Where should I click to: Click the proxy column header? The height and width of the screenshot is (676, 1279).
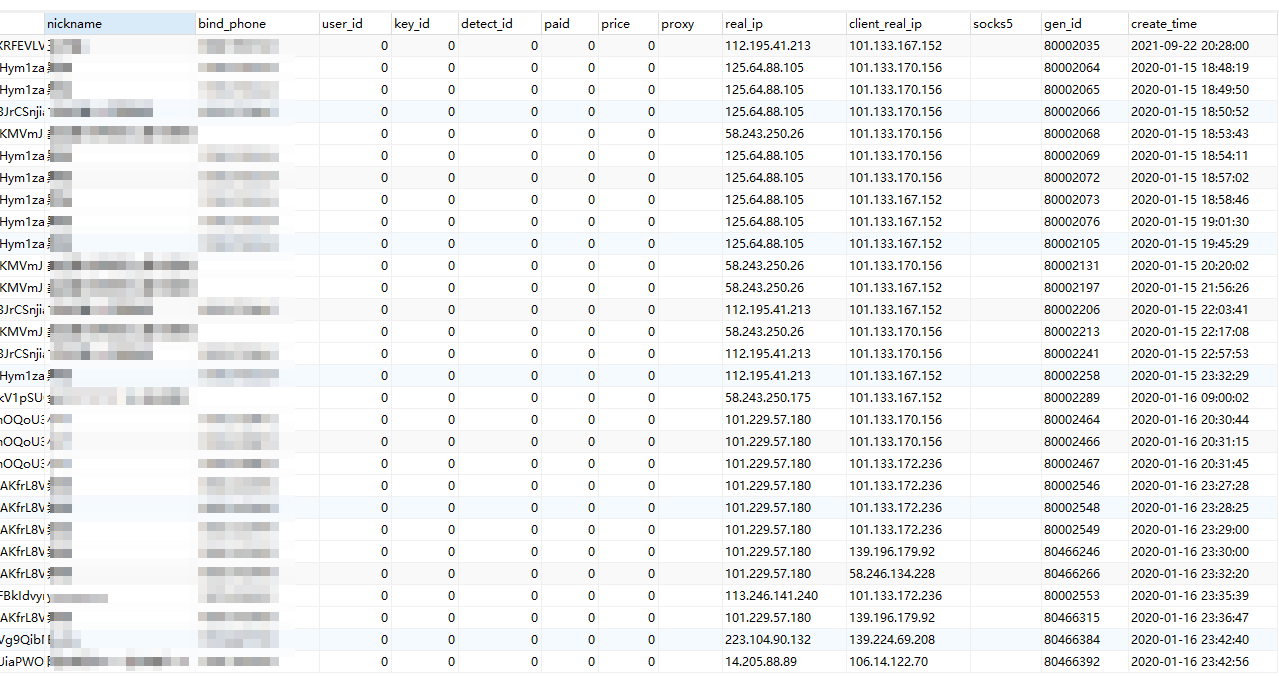click(x=689, y=24)
